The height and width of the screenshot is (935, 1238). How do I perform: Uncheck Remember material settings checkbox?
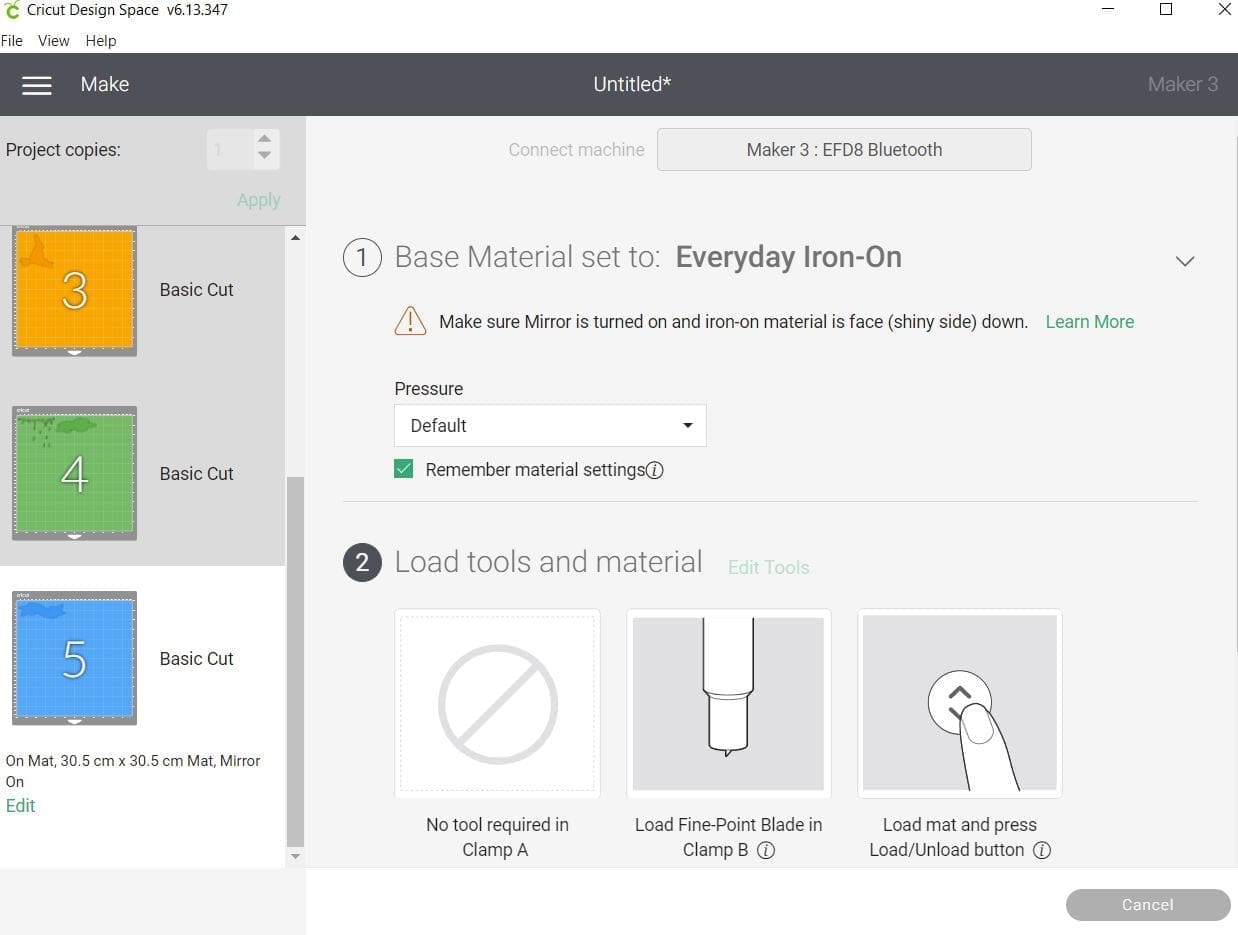tap(404, 469)
